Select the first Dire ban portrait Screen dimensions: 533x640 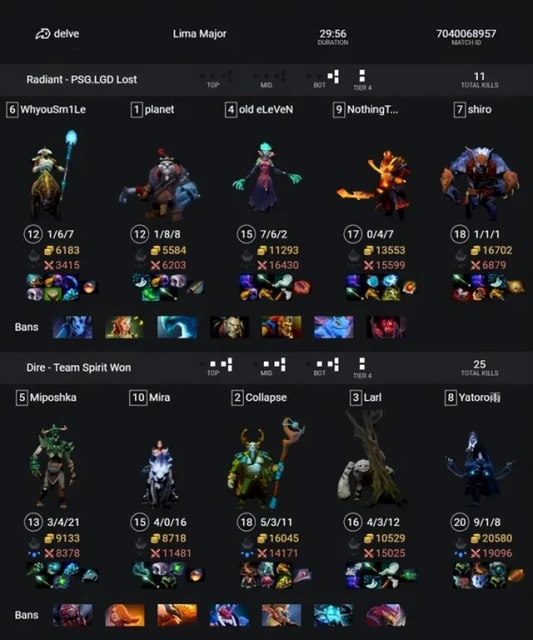[x=72, y=615]
